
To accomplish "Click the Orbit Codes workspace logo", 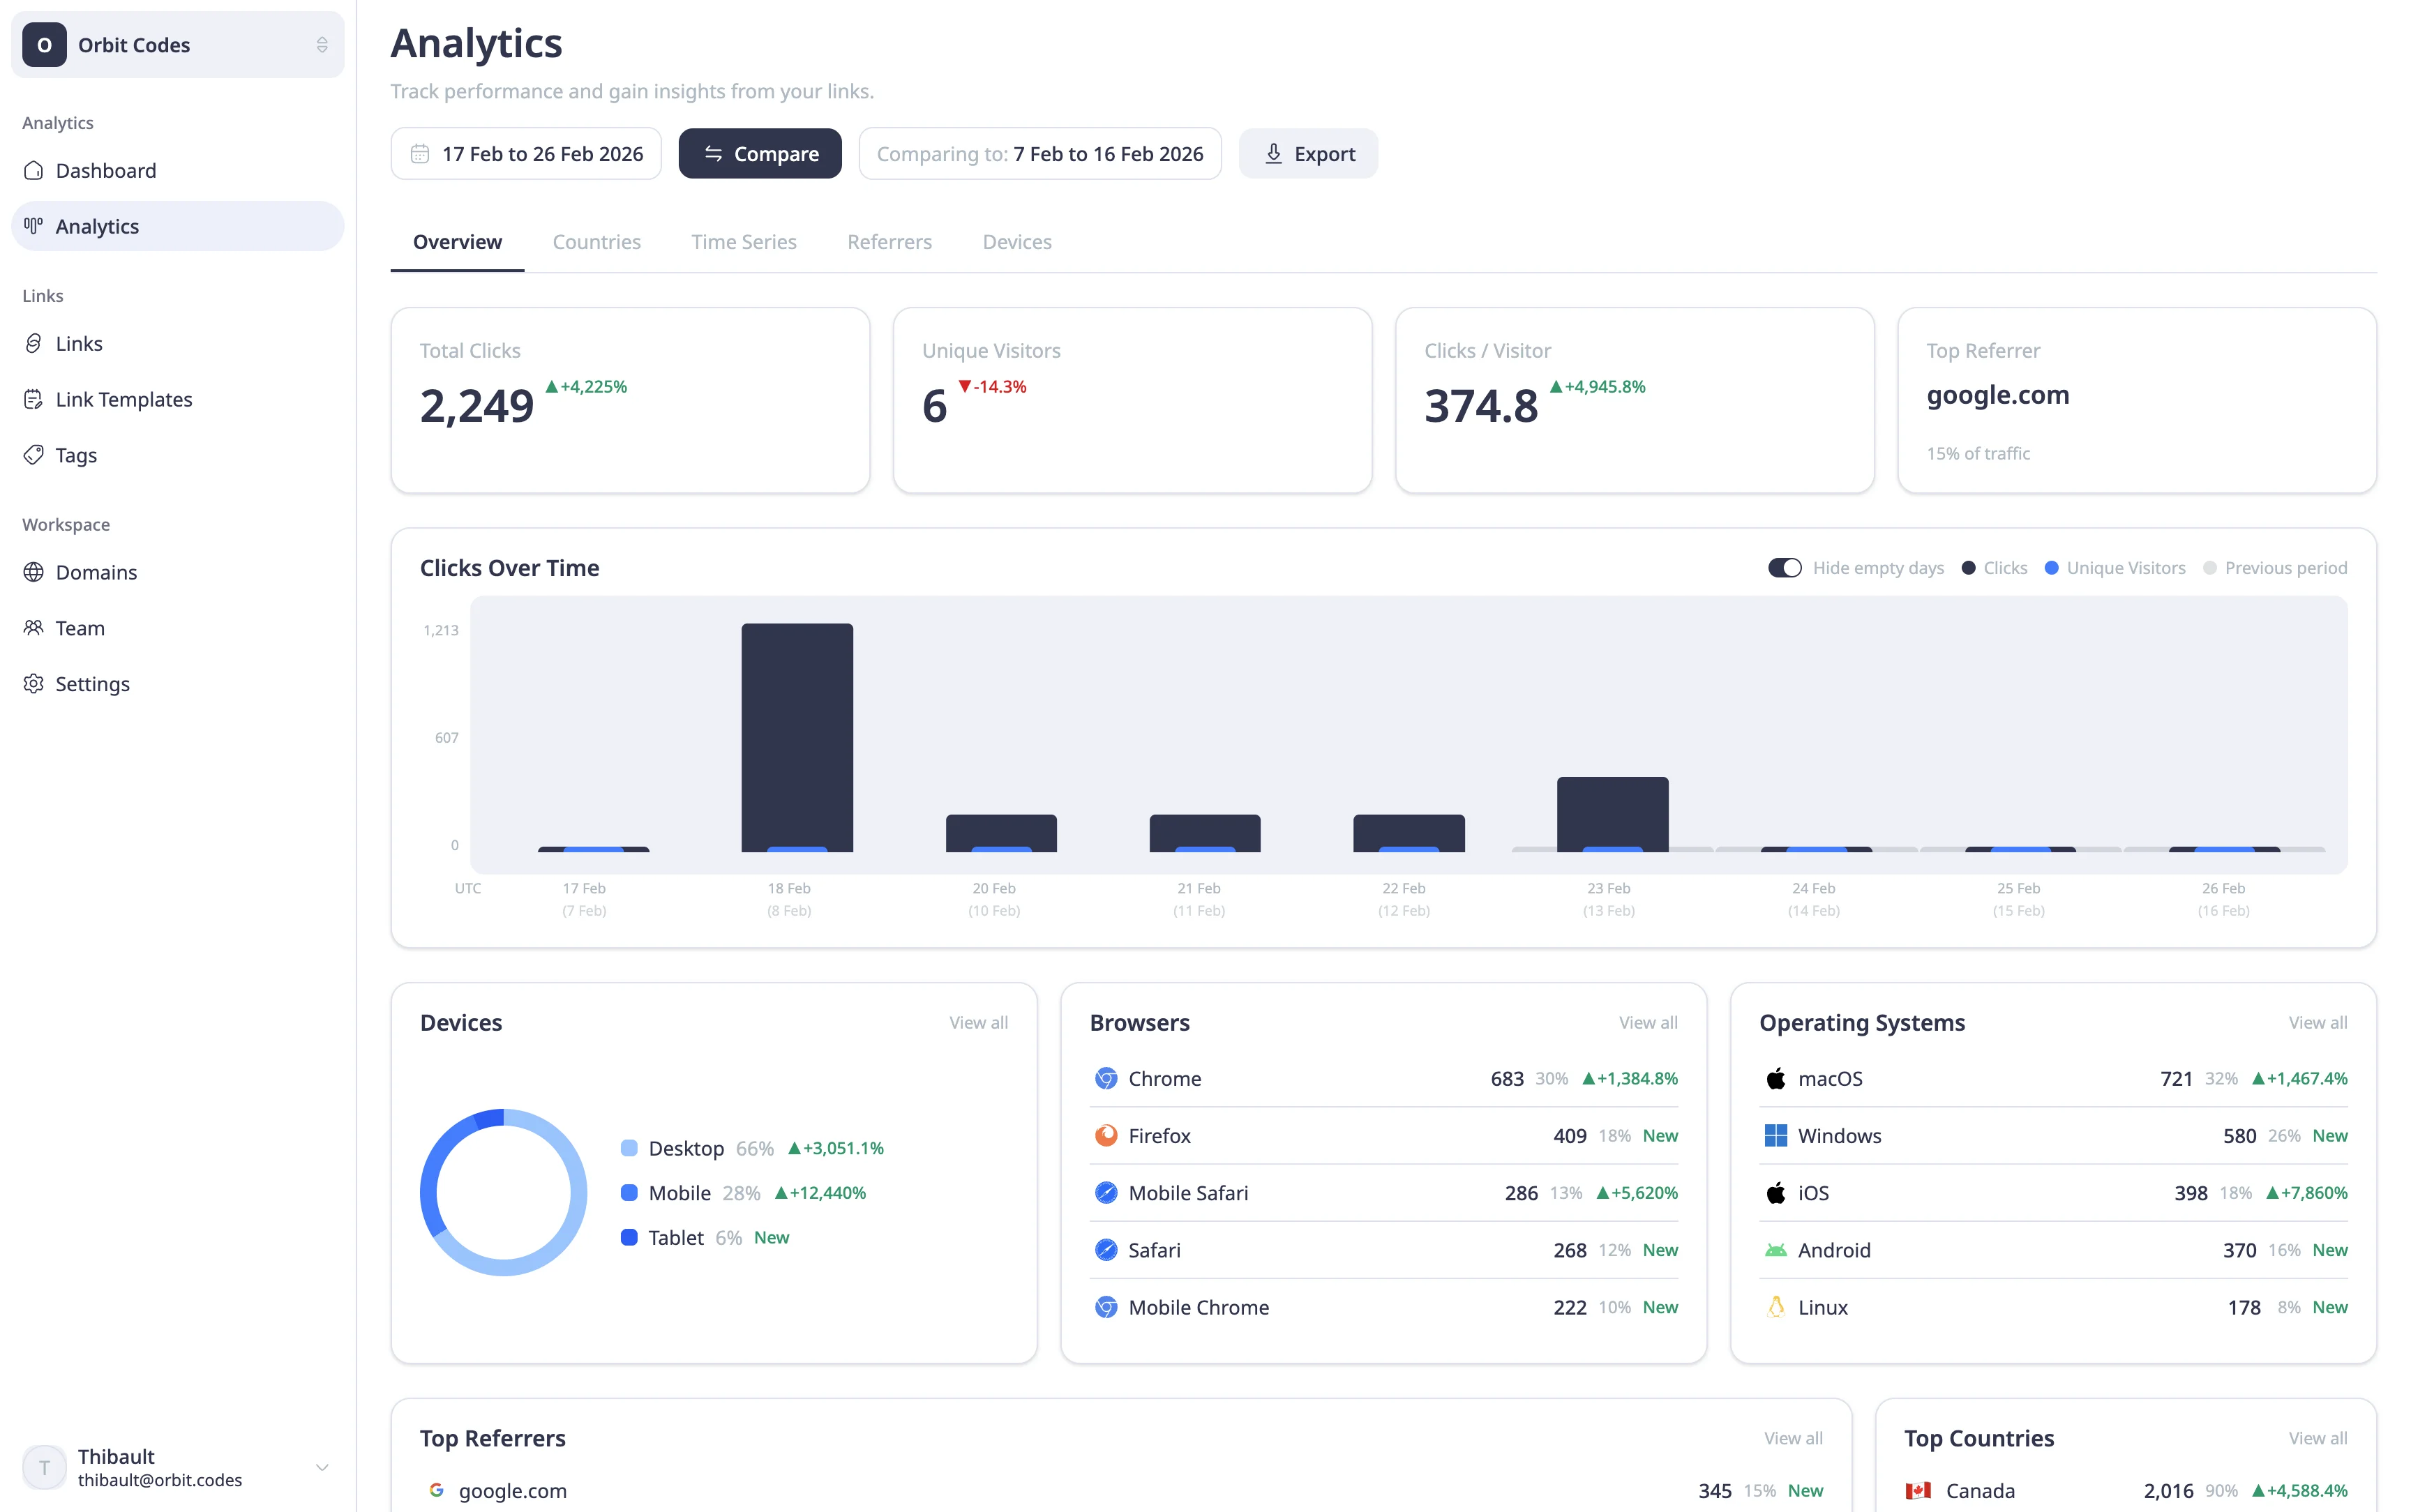I will (x=45, y=45).
